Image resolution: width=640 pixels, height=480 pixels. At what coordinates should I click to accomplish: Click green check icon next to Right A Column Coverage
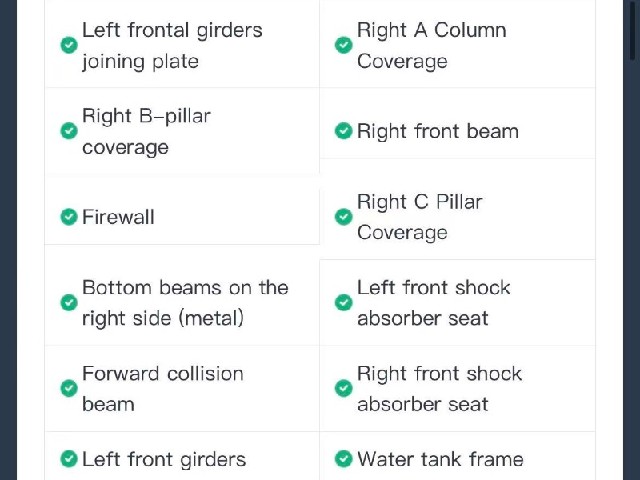pyautogui.click(x=344, y=45)
